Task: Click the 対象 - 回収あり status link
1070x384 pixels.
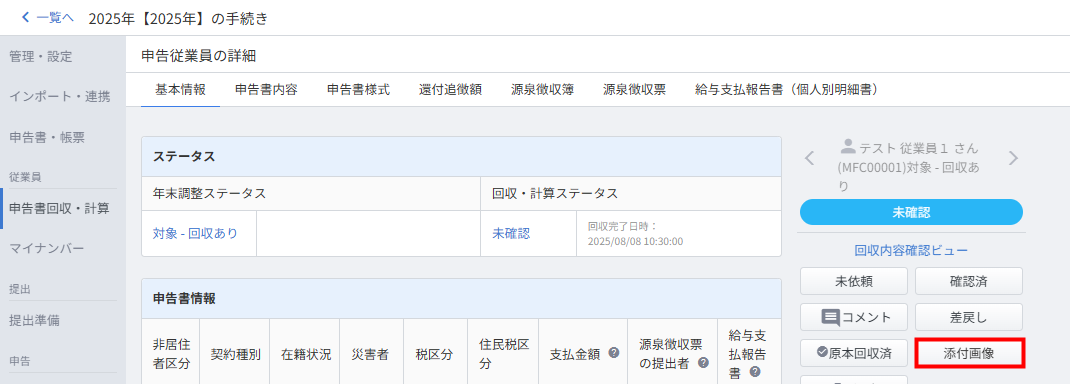Action: (x=195, y=233)
